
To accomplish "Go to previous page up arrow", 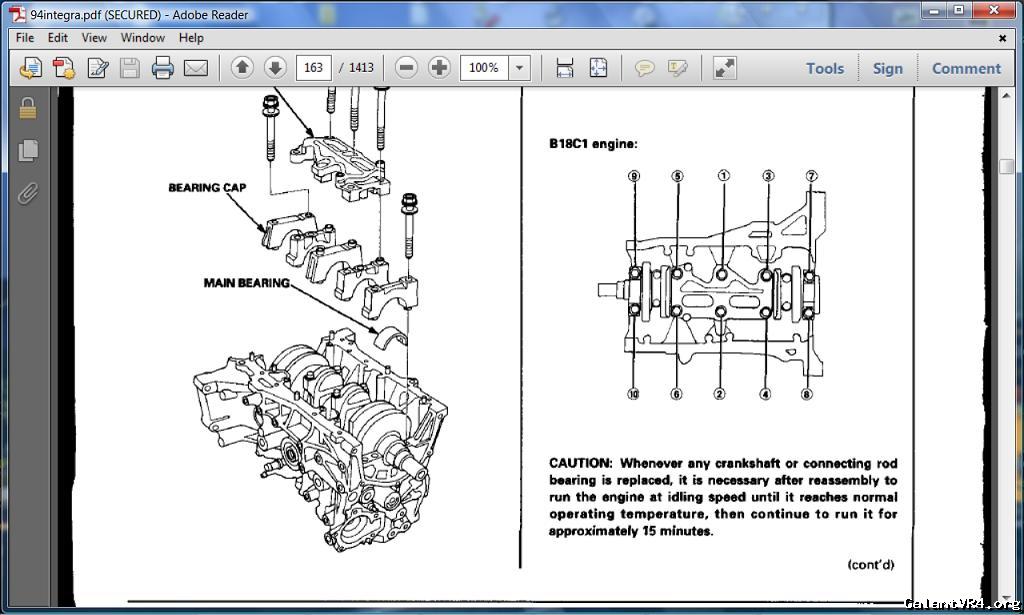I will (x=242, y=67).
